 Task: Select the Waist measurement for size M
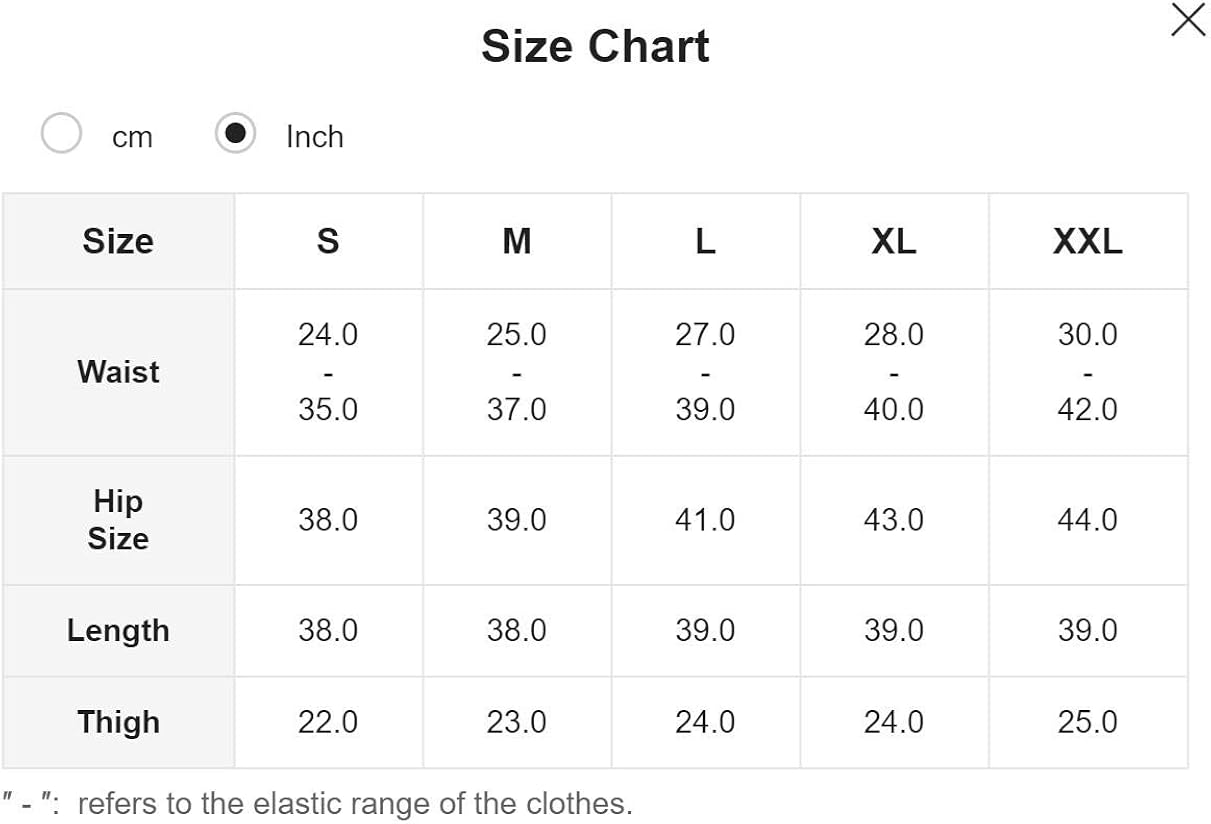click(516, 371)
